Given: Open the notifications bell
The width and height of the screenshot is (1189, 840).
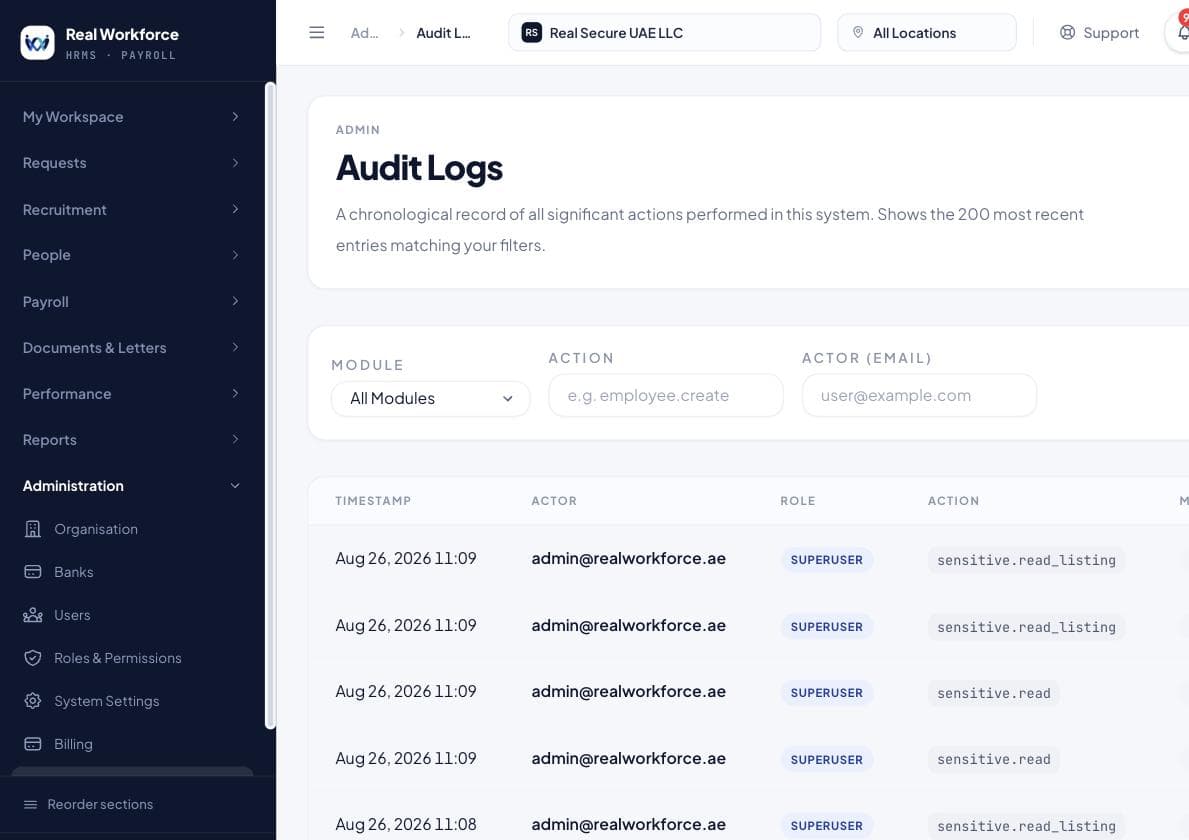Looking at the screenshot, I should (1181, 32).
